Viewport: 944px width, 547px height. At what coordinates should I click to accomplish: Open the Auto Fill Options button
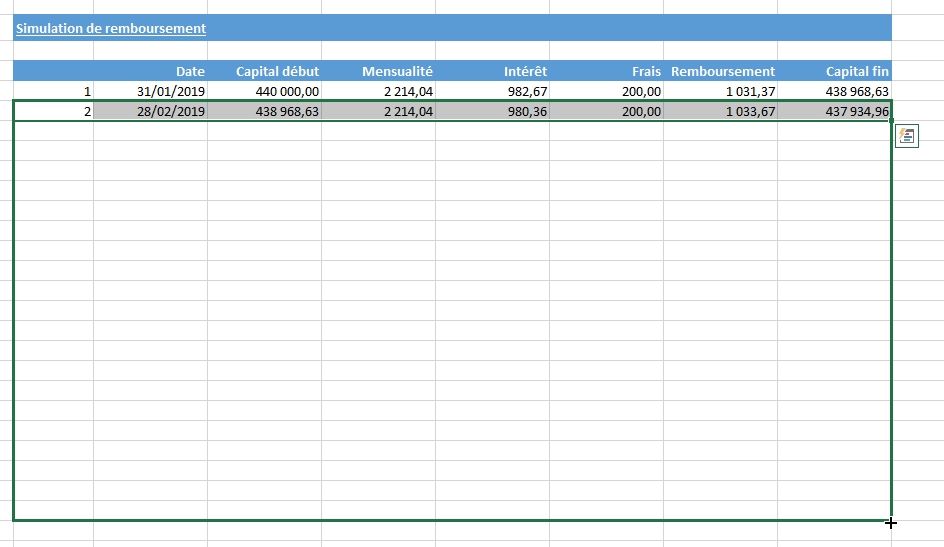click(x=907, y=136)
